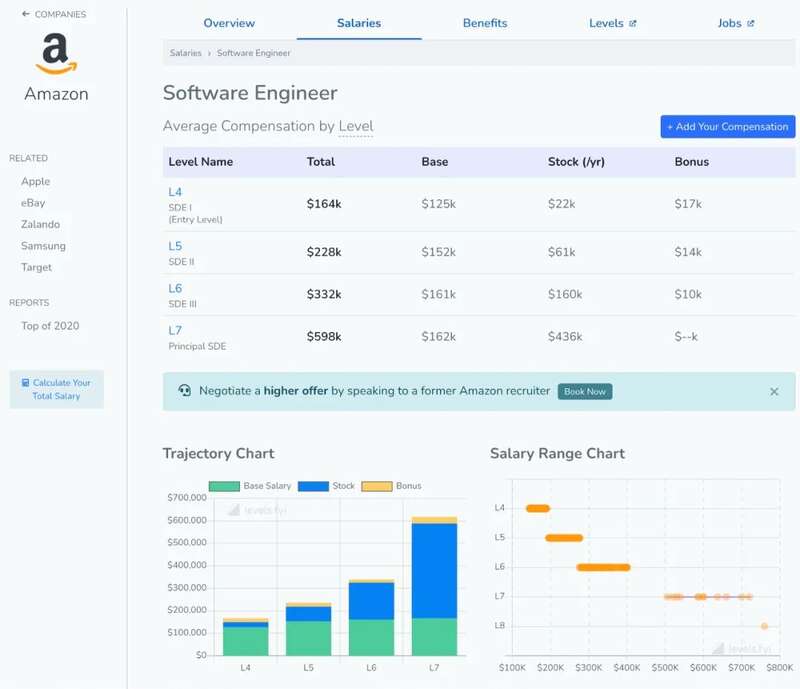Viewport: 800px width, 689px height.
Task: Close the negotiate offer banner
Action: click(x=774, y=392)
